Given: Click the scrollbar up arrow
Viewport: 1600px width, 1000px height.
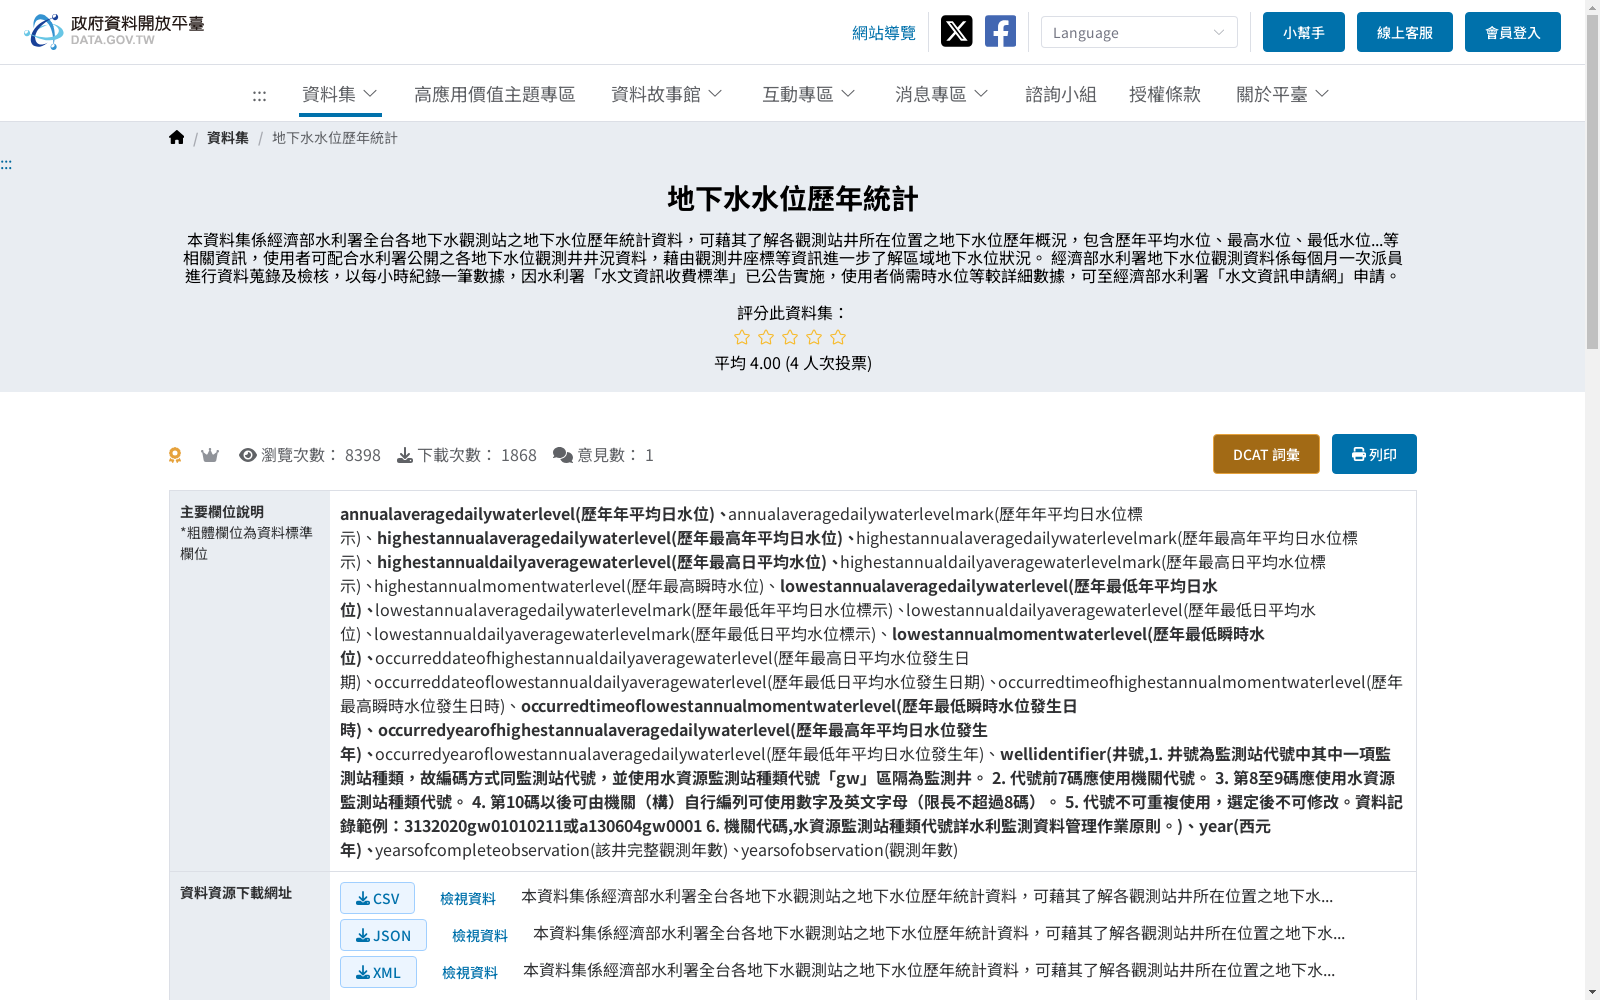Looking at the screenshot, I should [x=1592, y=7].
